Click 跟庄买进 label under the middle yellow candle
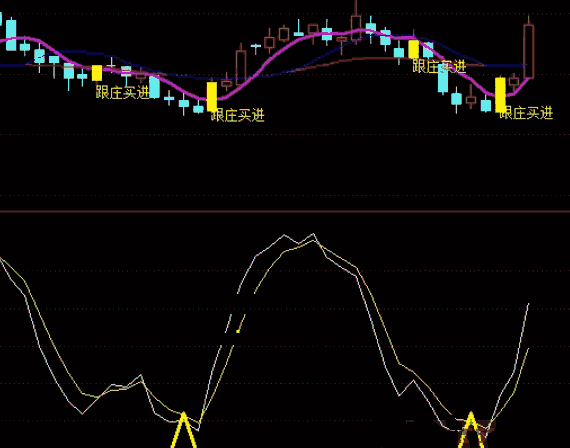 (238, 116)
